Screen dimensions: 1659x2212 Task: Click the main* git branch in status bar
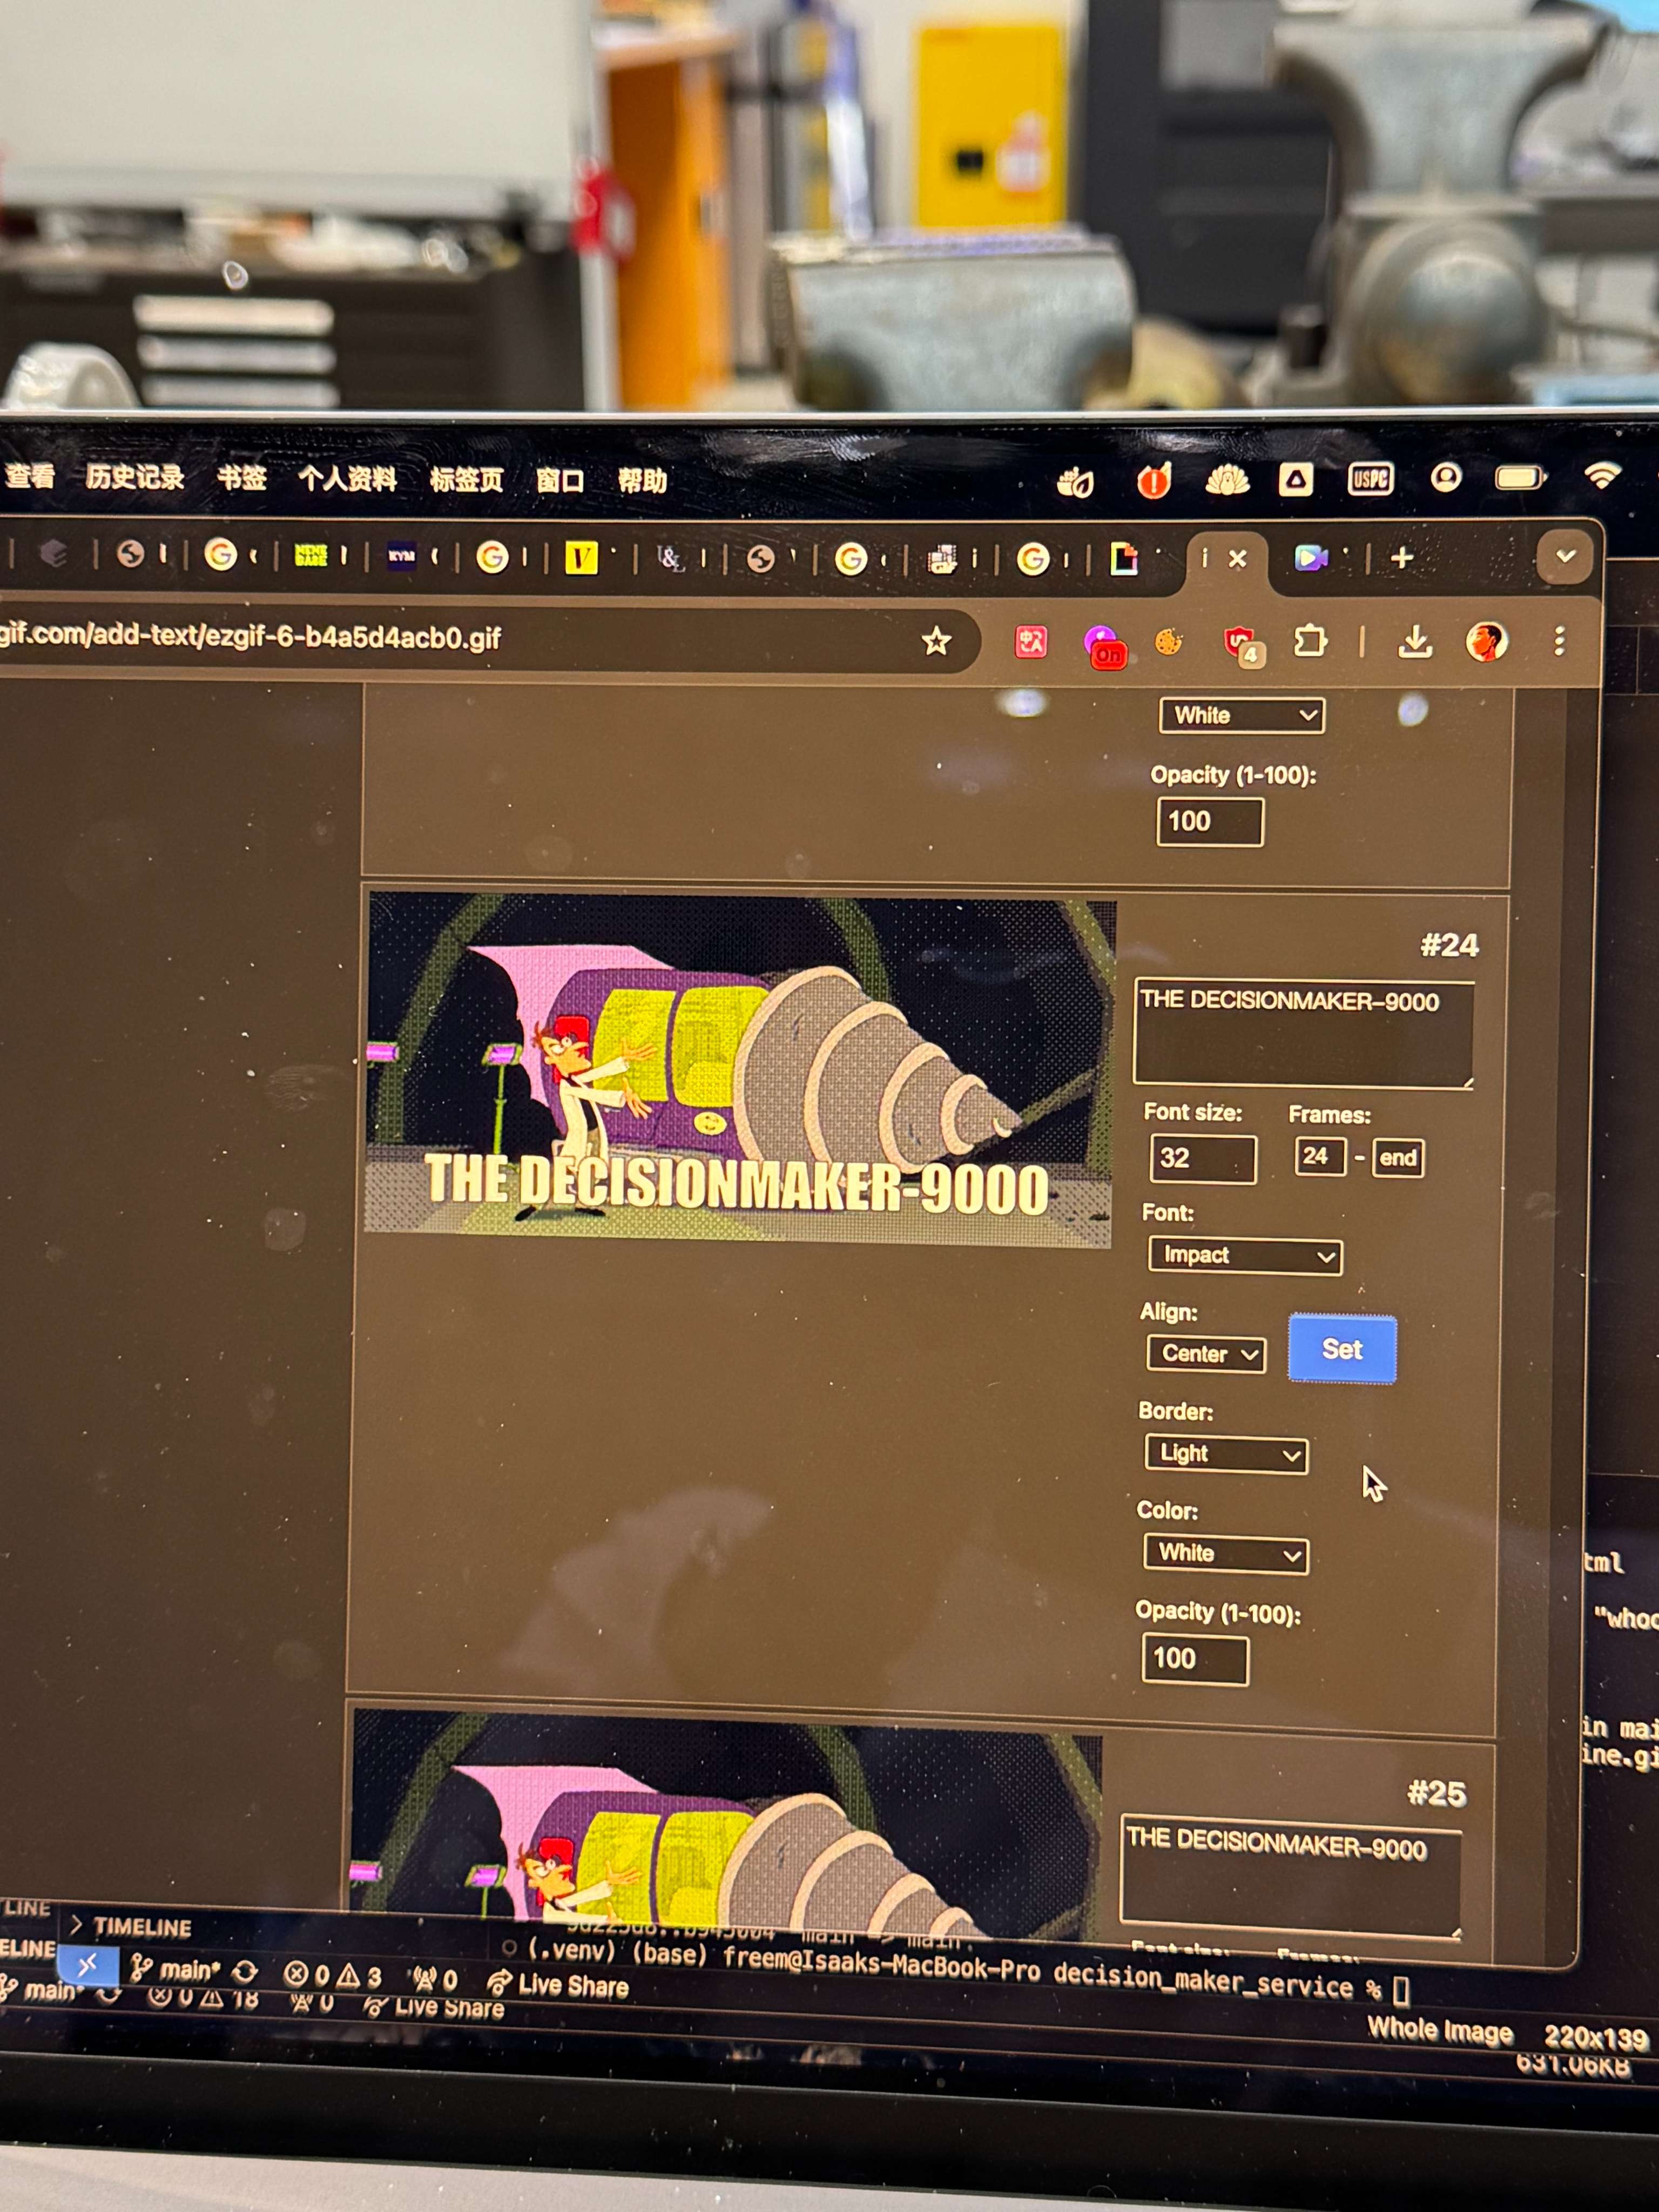click(x=175, y=1970)
